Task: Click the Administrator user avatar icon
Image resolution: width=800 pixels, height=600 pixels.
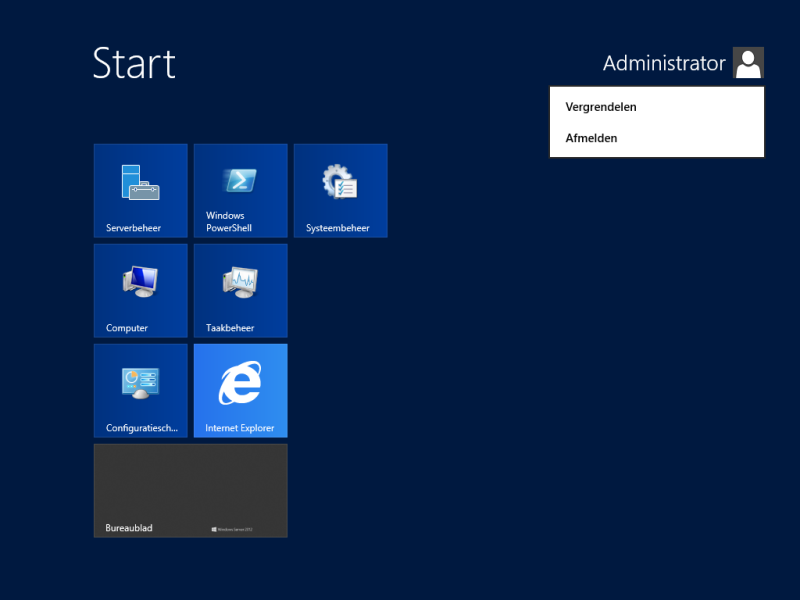Action: pos(748,62)
